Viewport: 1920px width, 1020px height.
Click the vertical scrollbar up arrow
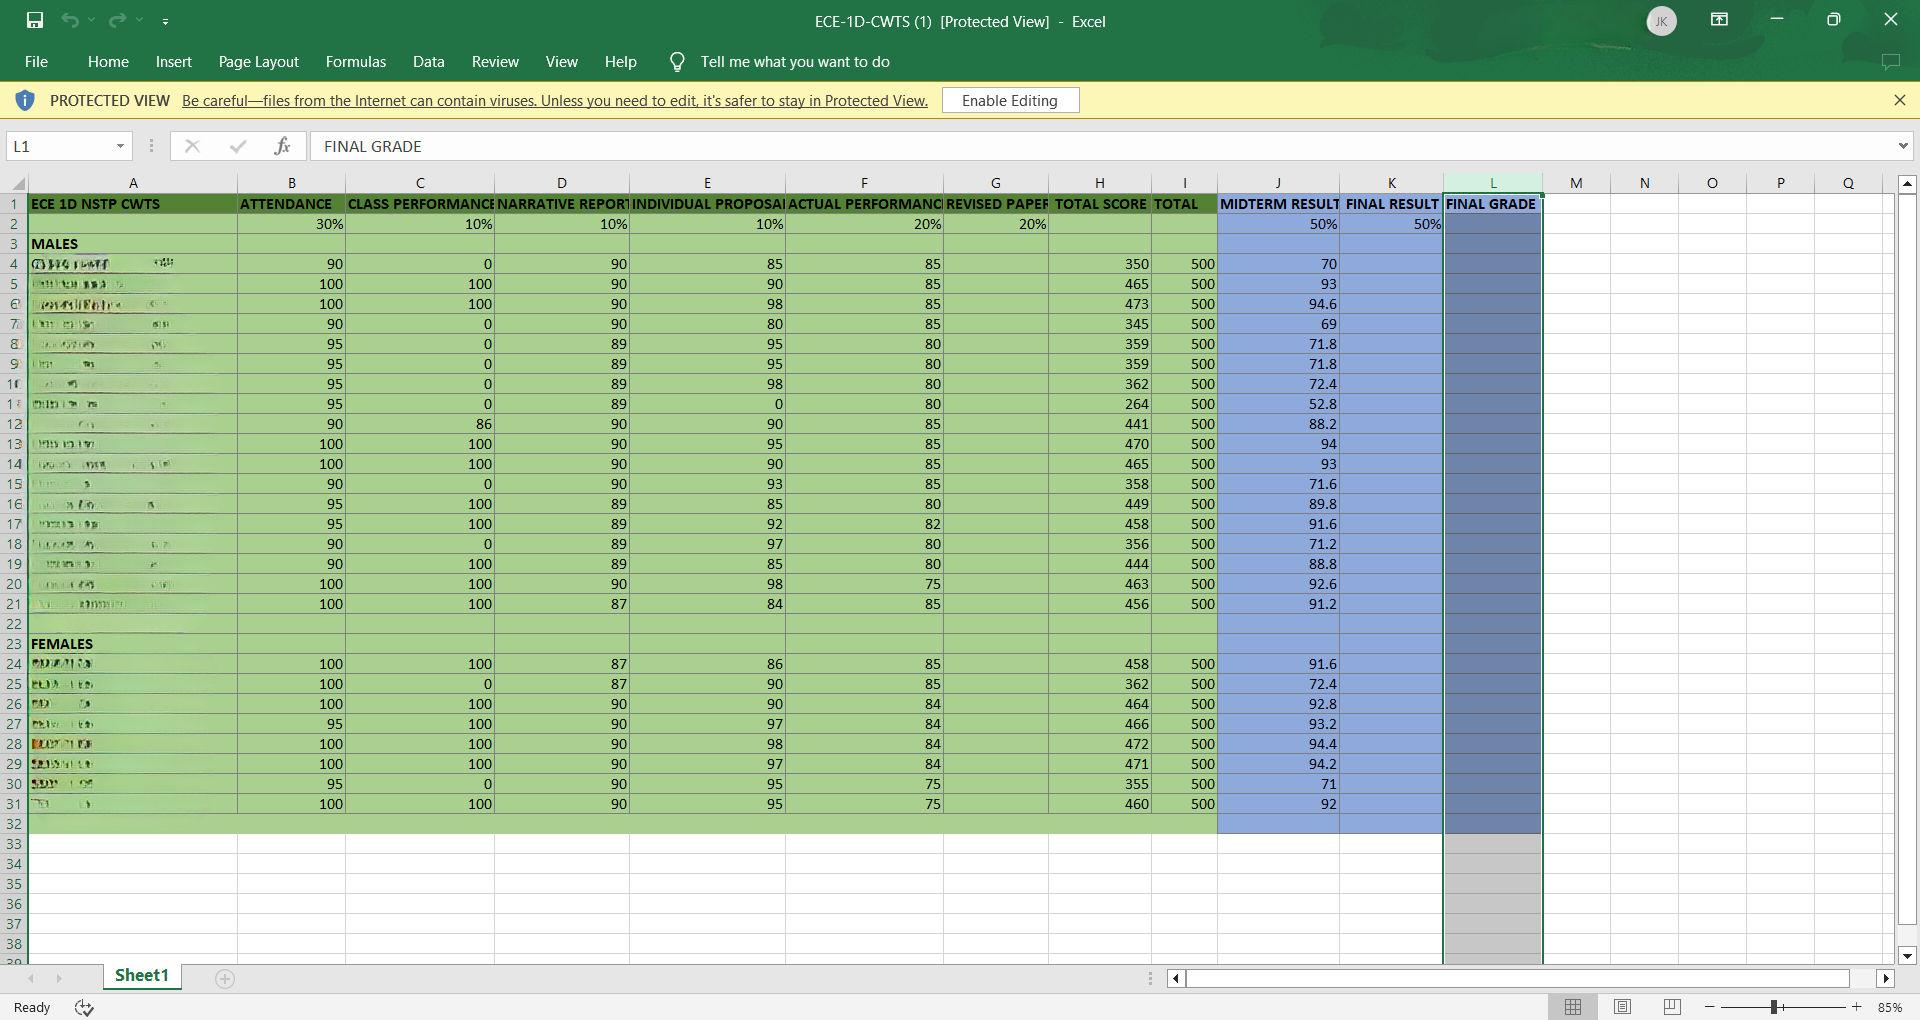[1907, 184]
